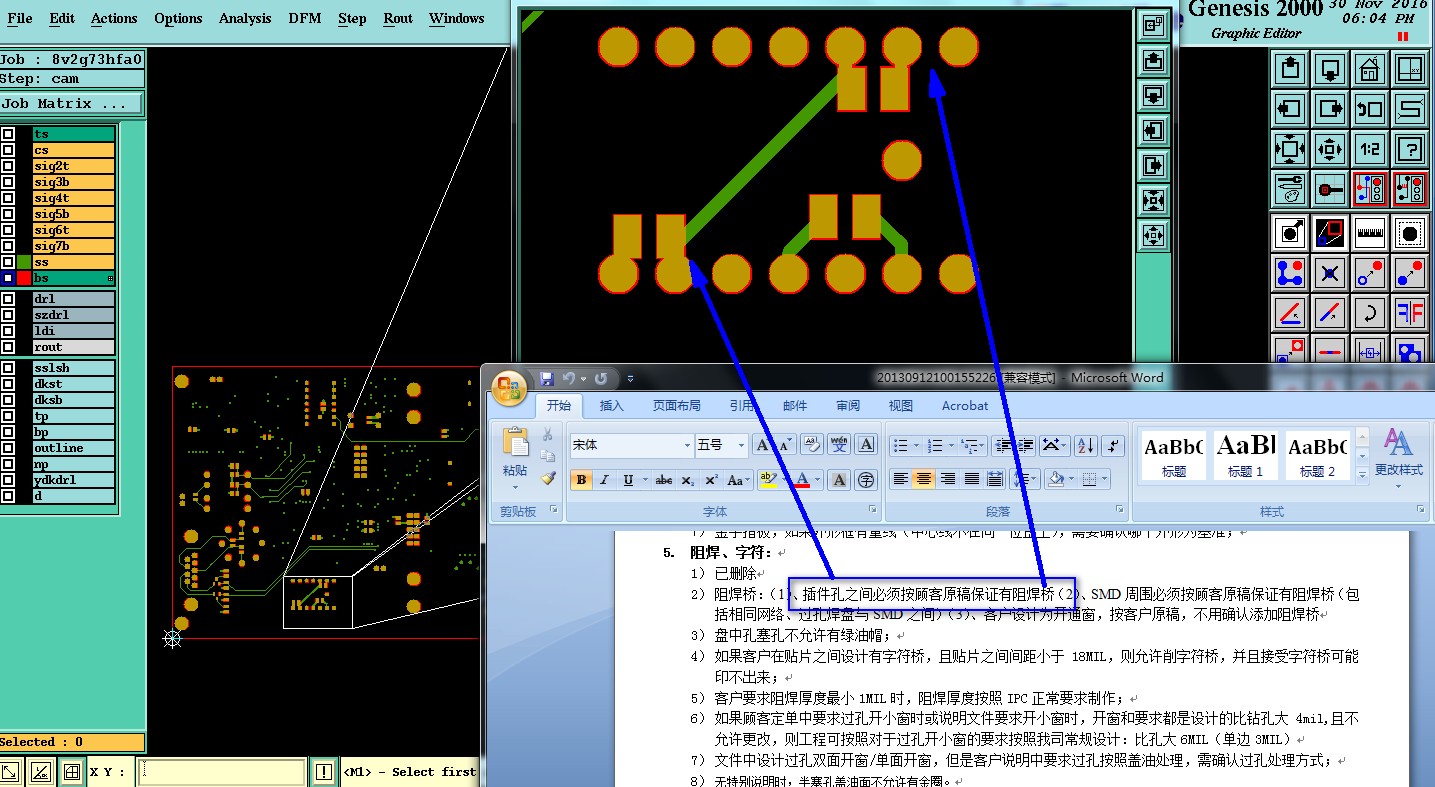The image size is (1435, 787).
Task: Apply the 标题 1 style in Word
Action: click(x=1246, y=455)
